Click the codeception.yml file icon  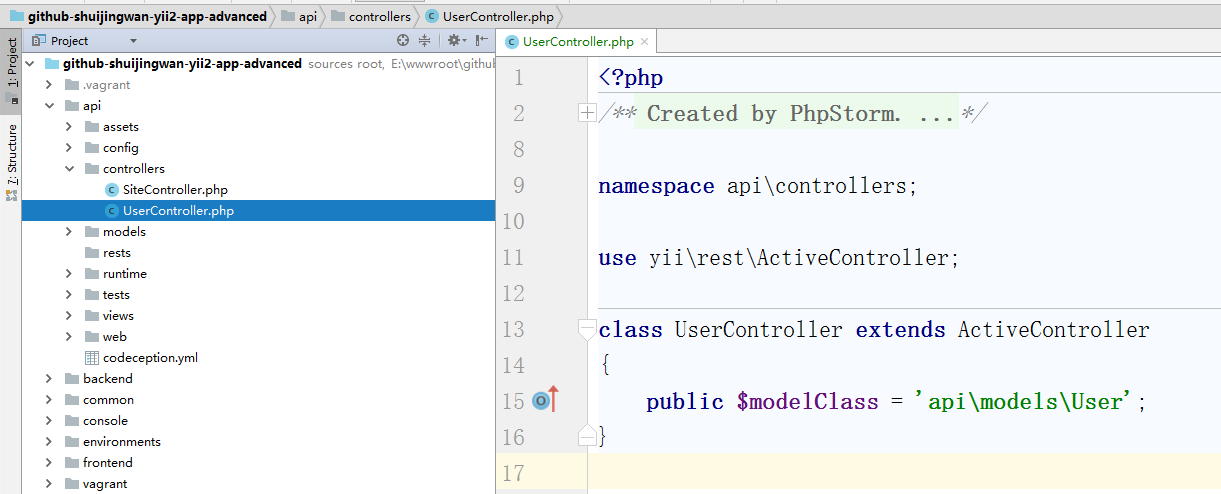pos(92,358)
